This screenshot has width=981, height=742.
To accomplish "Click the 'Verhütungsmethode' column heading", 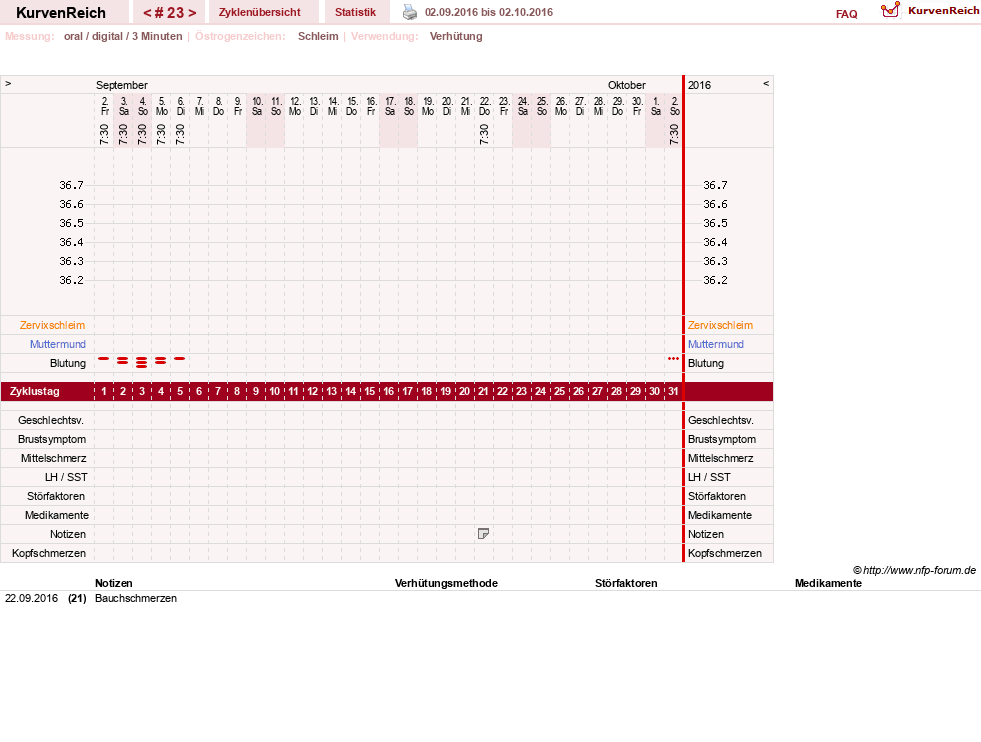I will tap(446, 583).
